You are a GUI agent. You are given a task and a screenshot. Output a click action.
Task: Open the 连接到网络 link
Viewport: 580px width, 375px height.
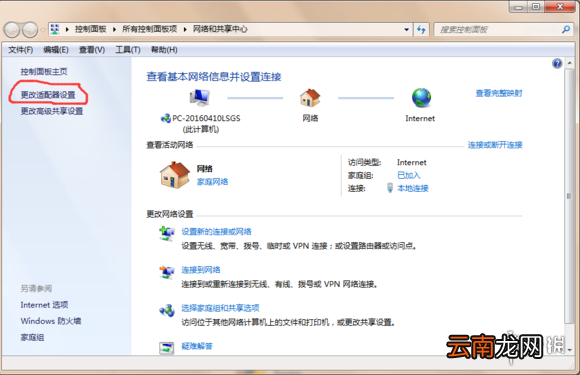(x=200, y=270)
